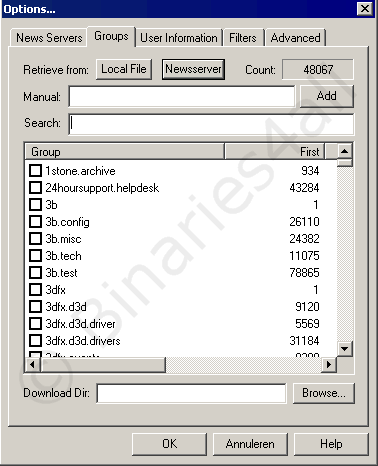
Task: Click the First value 31184
Action: coord(304,341)
